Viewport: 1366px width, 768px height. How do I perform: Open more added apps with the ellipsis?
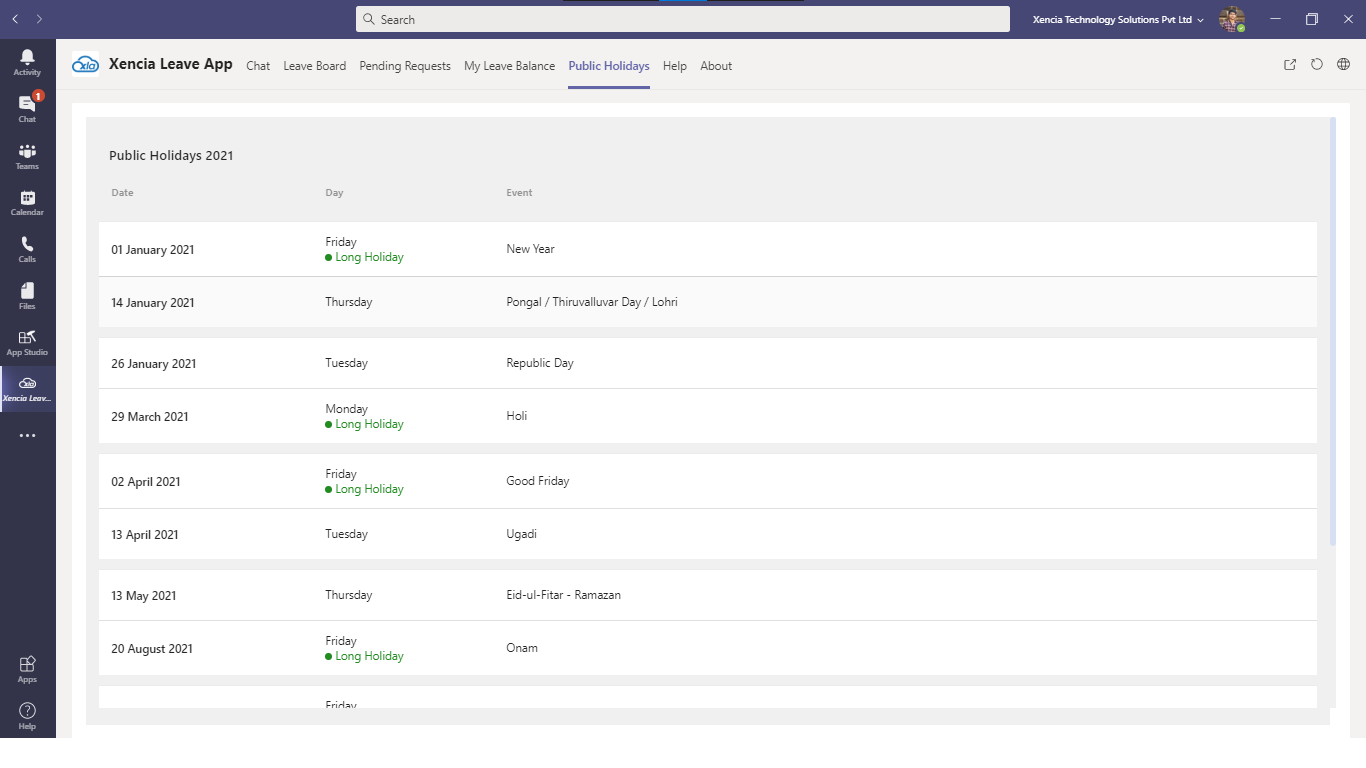[27, 434]
